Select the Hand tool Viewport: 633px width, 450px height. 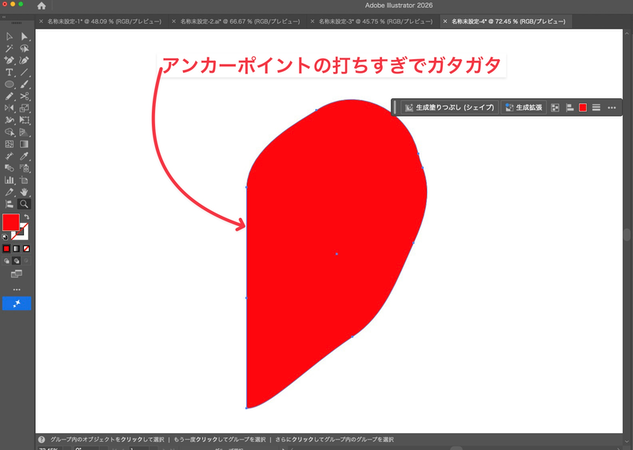click(x=24, y=192)
